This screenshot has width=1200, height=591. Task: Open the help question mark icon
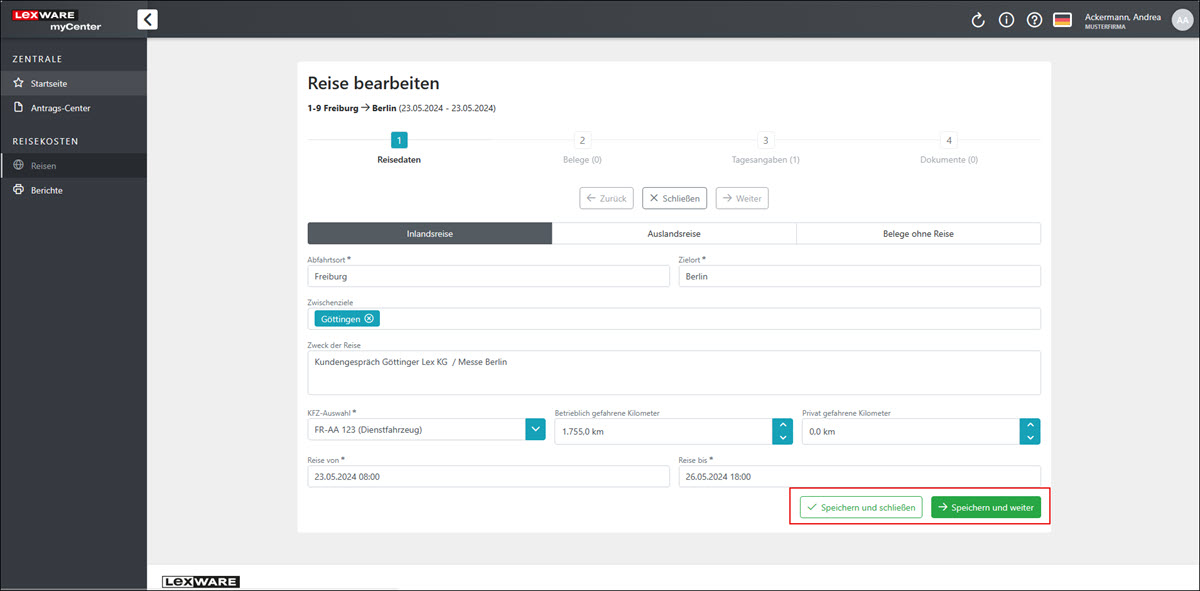pos(1034,20)
